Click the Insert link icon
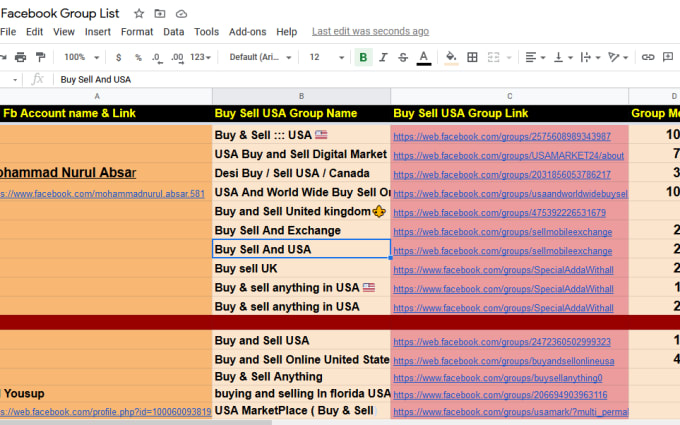 click(648, 57)
